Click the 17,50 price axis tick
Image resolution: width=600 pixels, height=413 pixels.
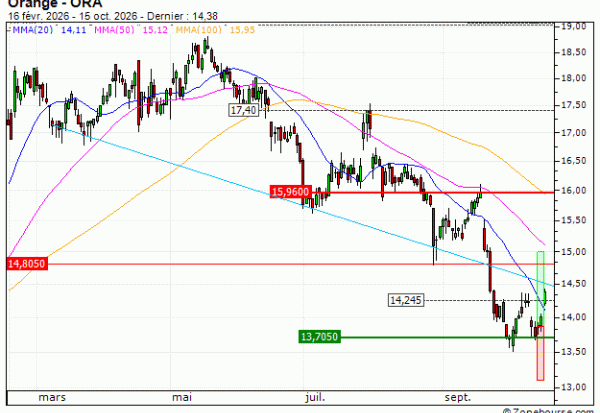[574, 105]
